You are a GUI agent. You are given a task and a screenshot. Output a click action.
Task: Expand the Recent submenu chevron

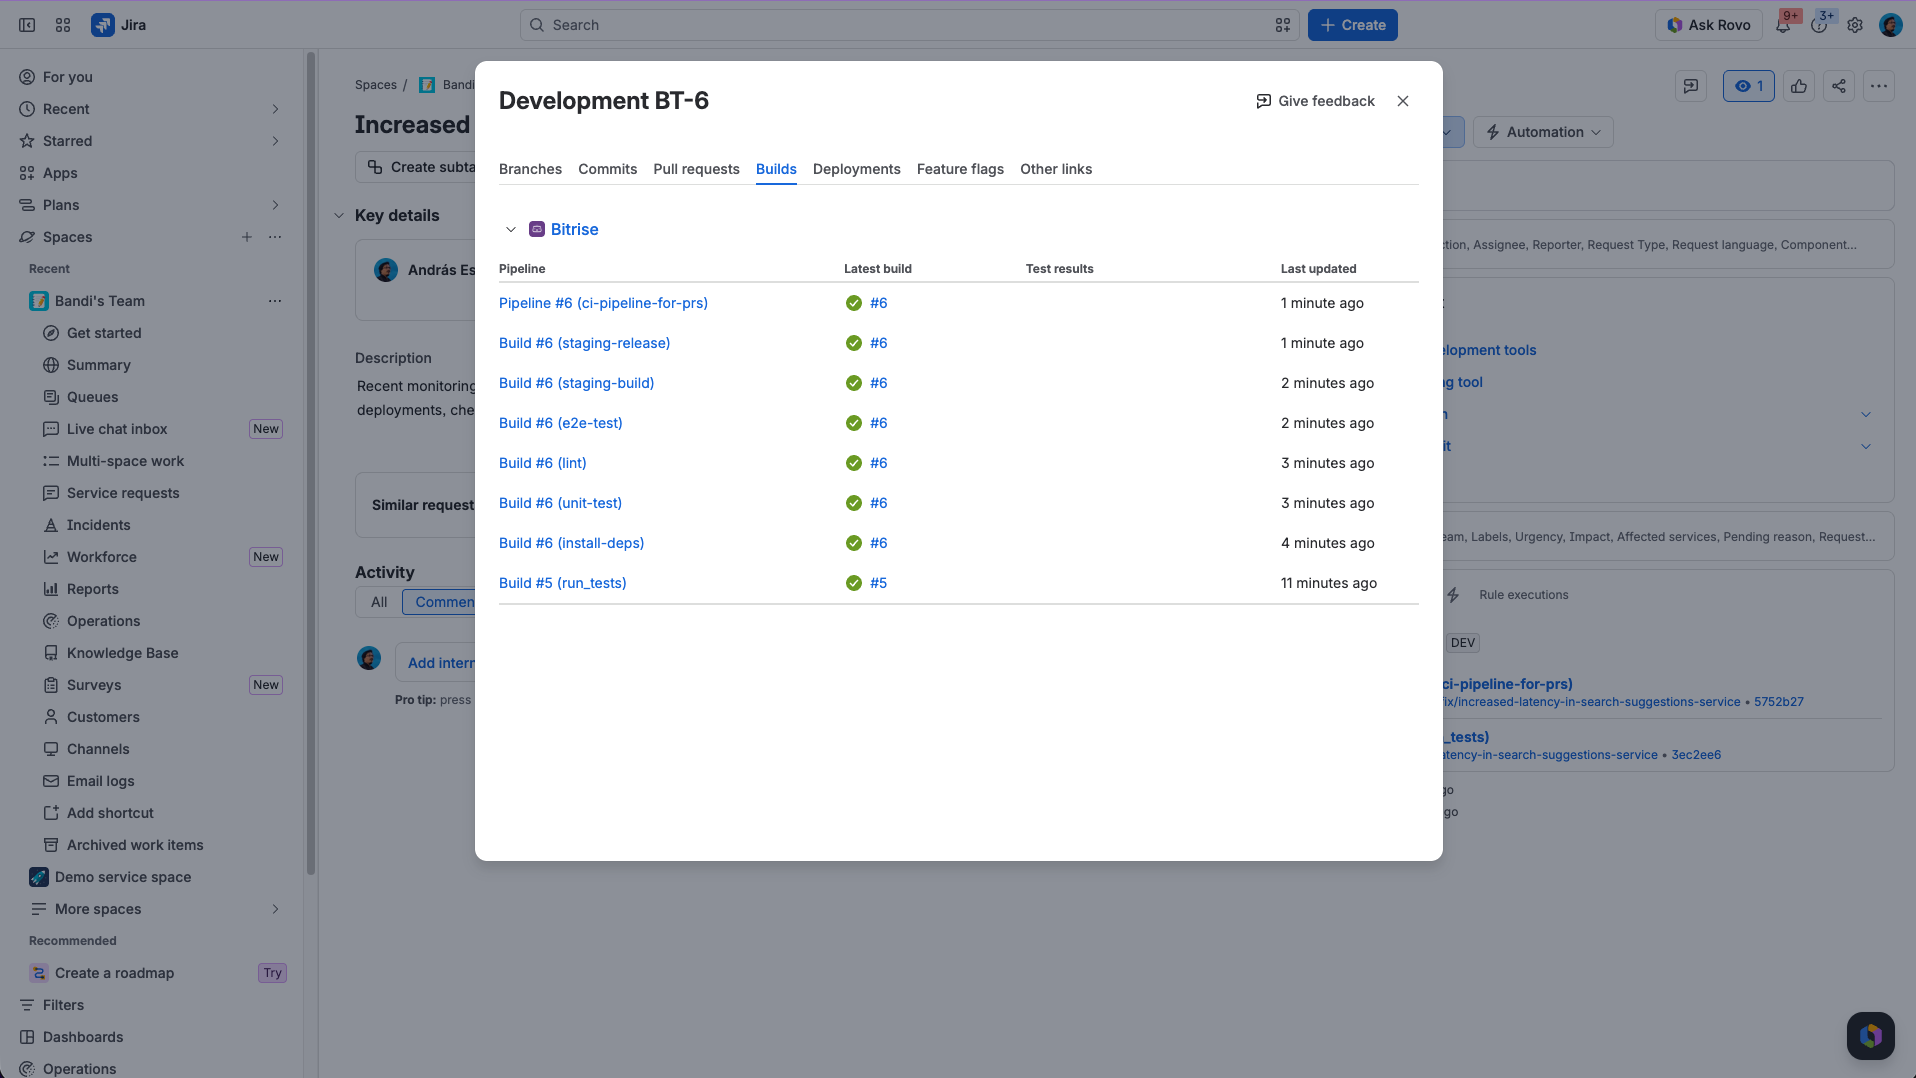pyautogui.click(x=275, y=109)
